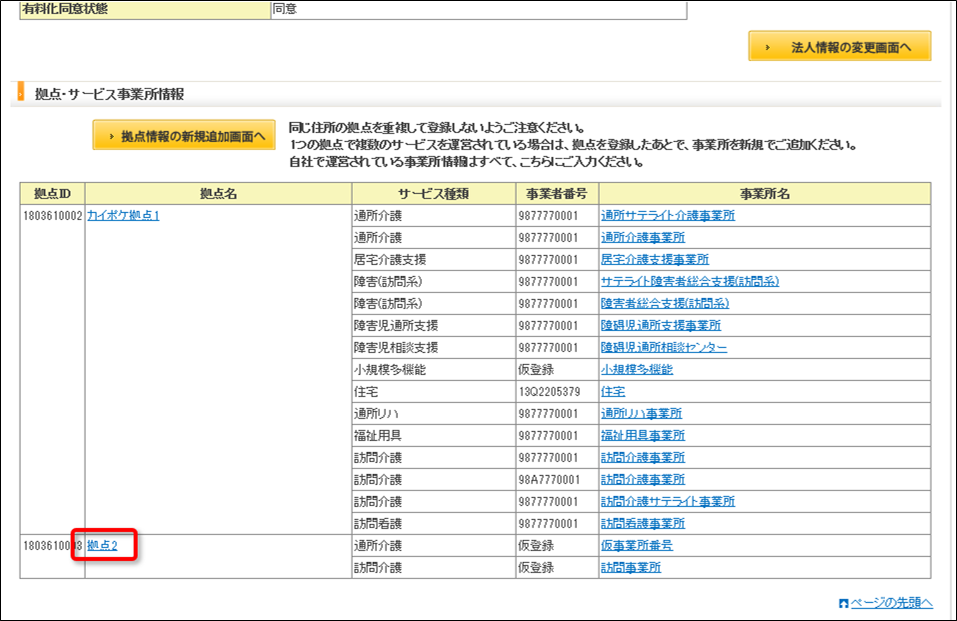Click the 同意 status value
The height and width of the screenshot is (621, 957).
tap(285, 9)
